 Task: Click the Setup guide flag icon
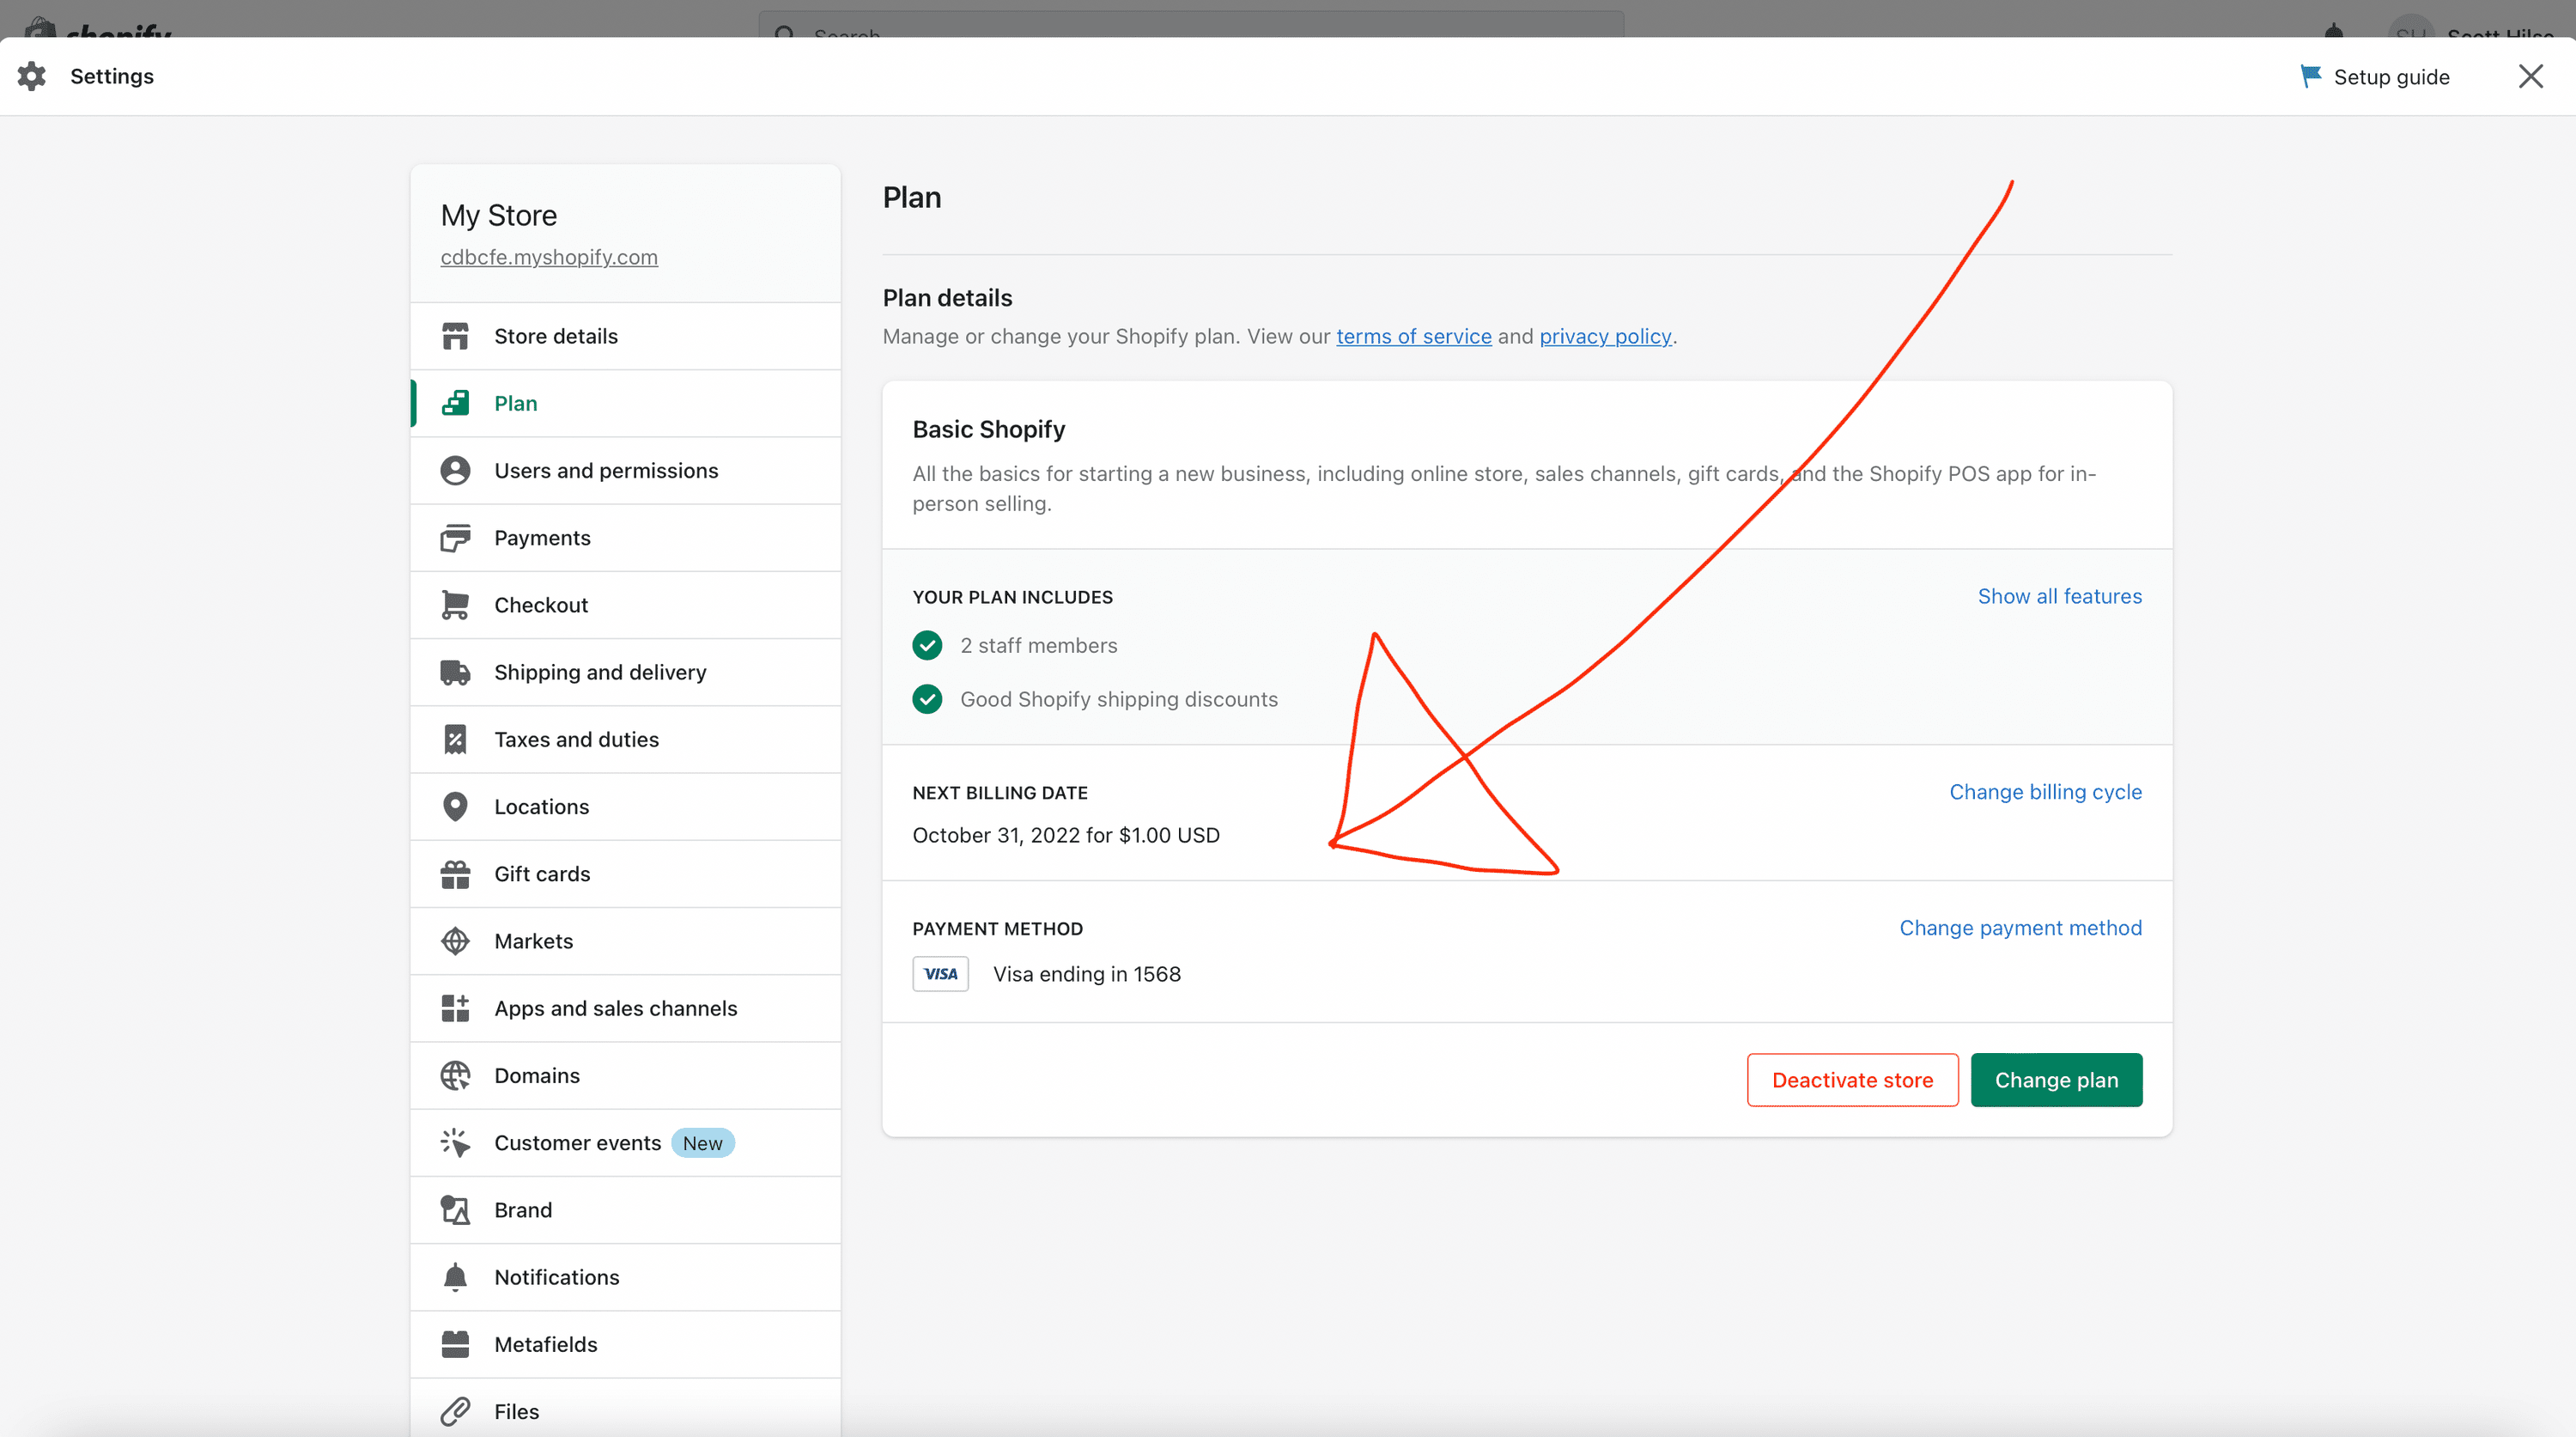click(2310, 76)
